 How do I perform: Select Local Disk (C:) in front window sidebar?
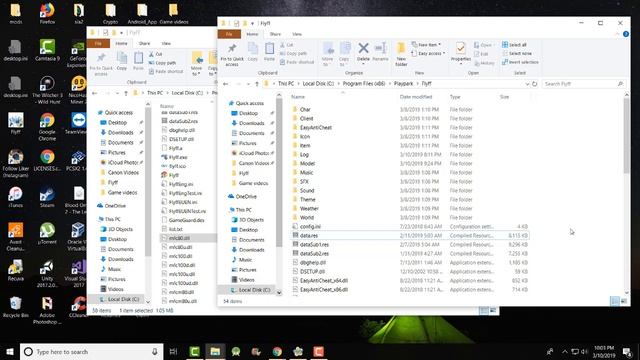click(x=254, y=290)
